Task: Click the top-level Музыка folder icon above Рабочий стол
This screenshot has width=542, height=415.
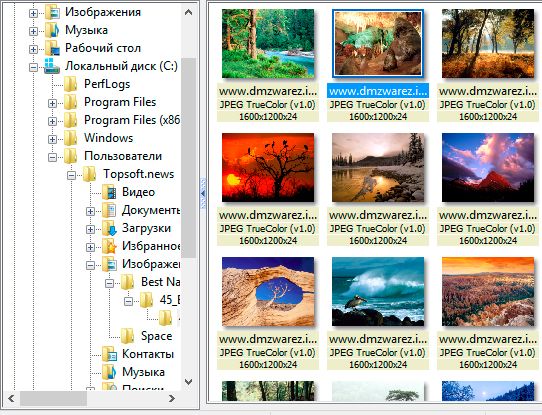Action: point(52,30)
